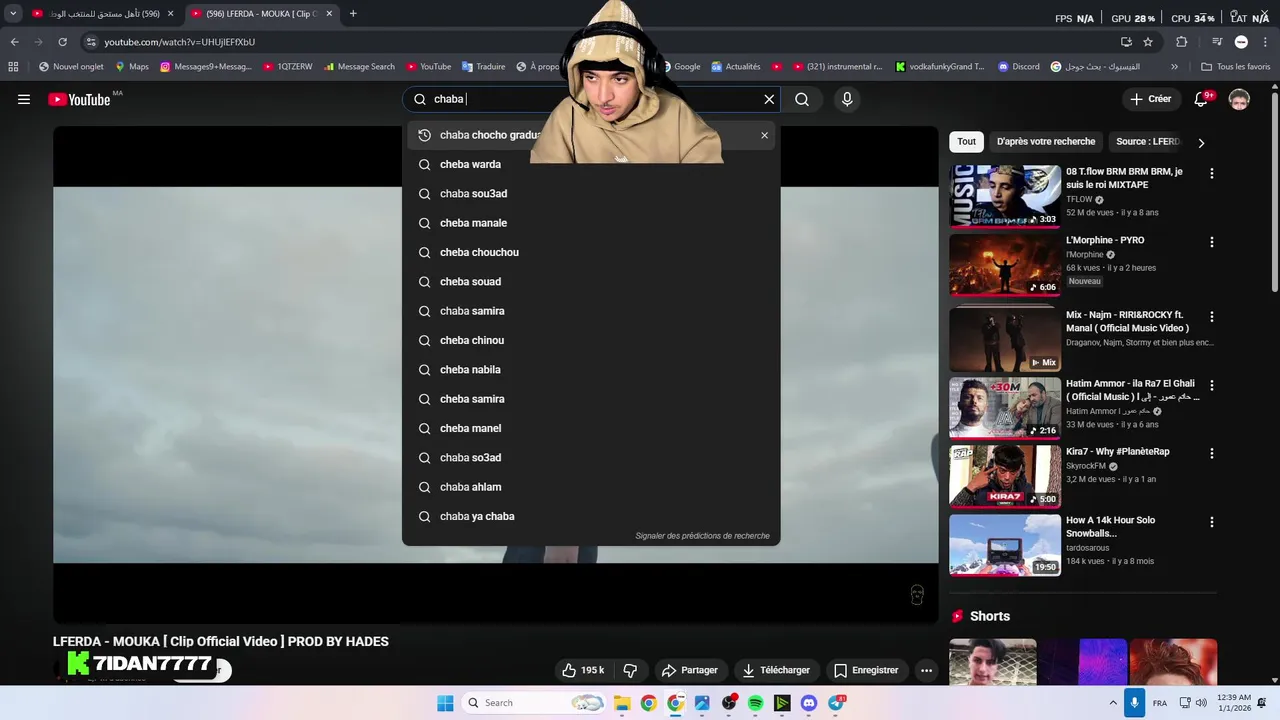Open Spotify from the taskbar
Viewport: 1280px width, 720px height.
(755, 703)
